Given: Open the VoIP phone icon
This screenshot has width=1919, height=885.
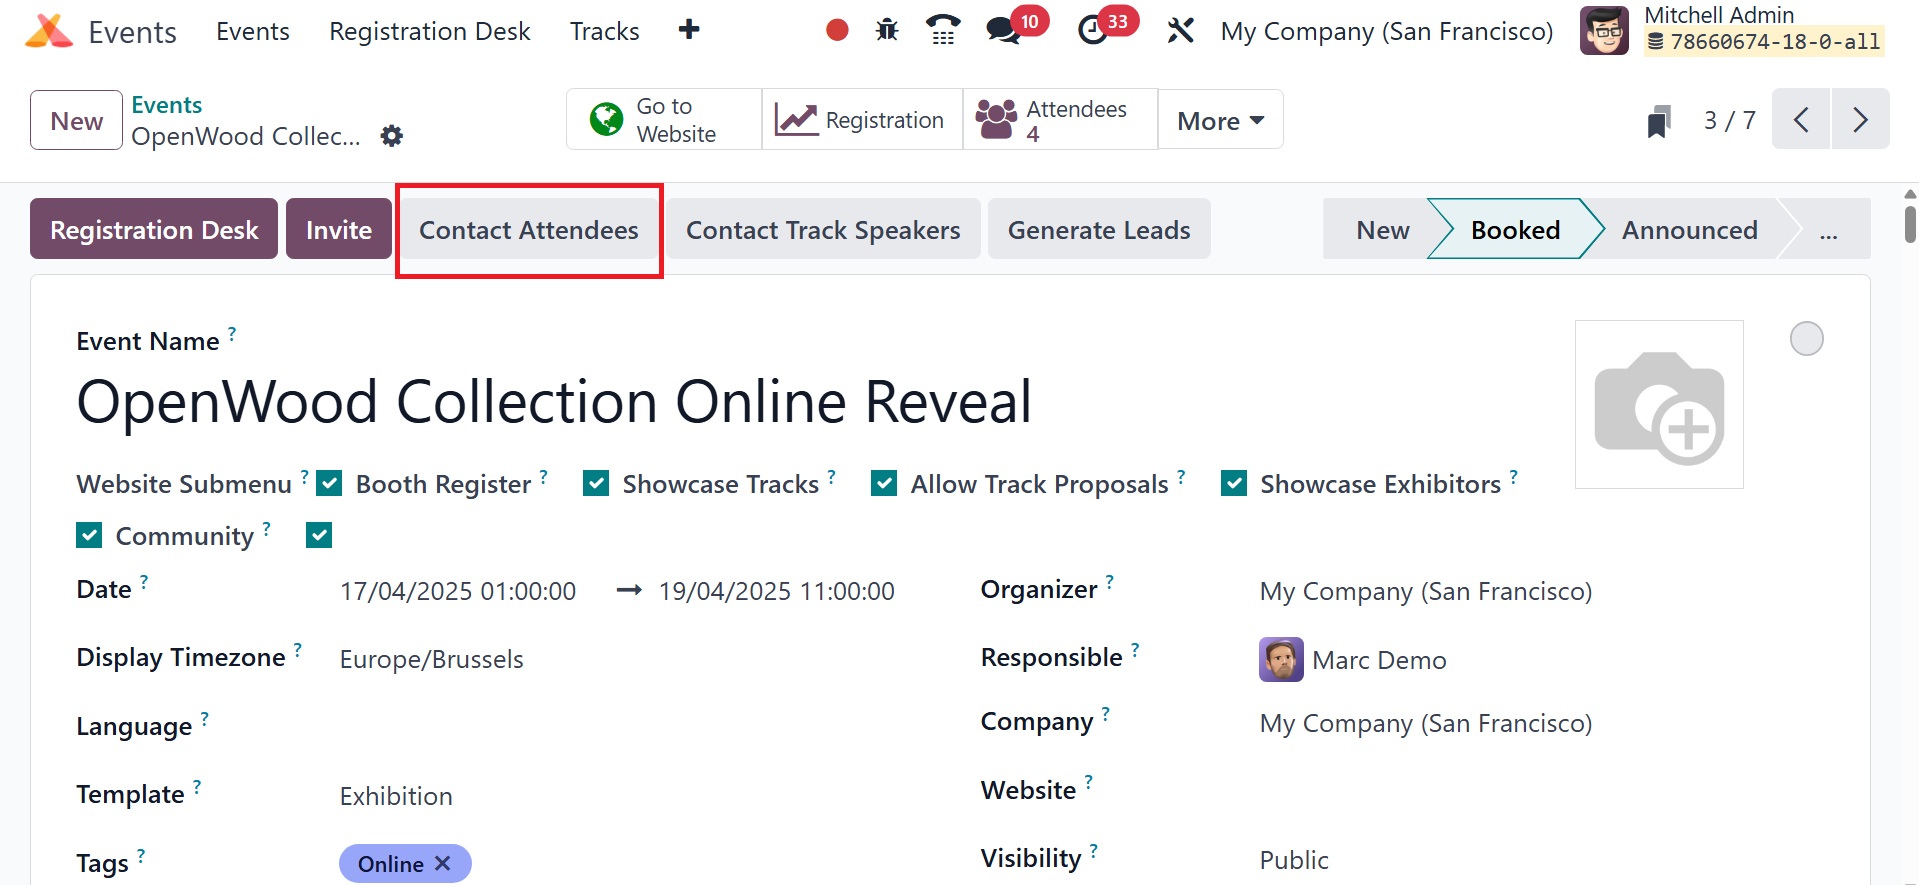Looking at the screenshot, I should pos(942,31).
